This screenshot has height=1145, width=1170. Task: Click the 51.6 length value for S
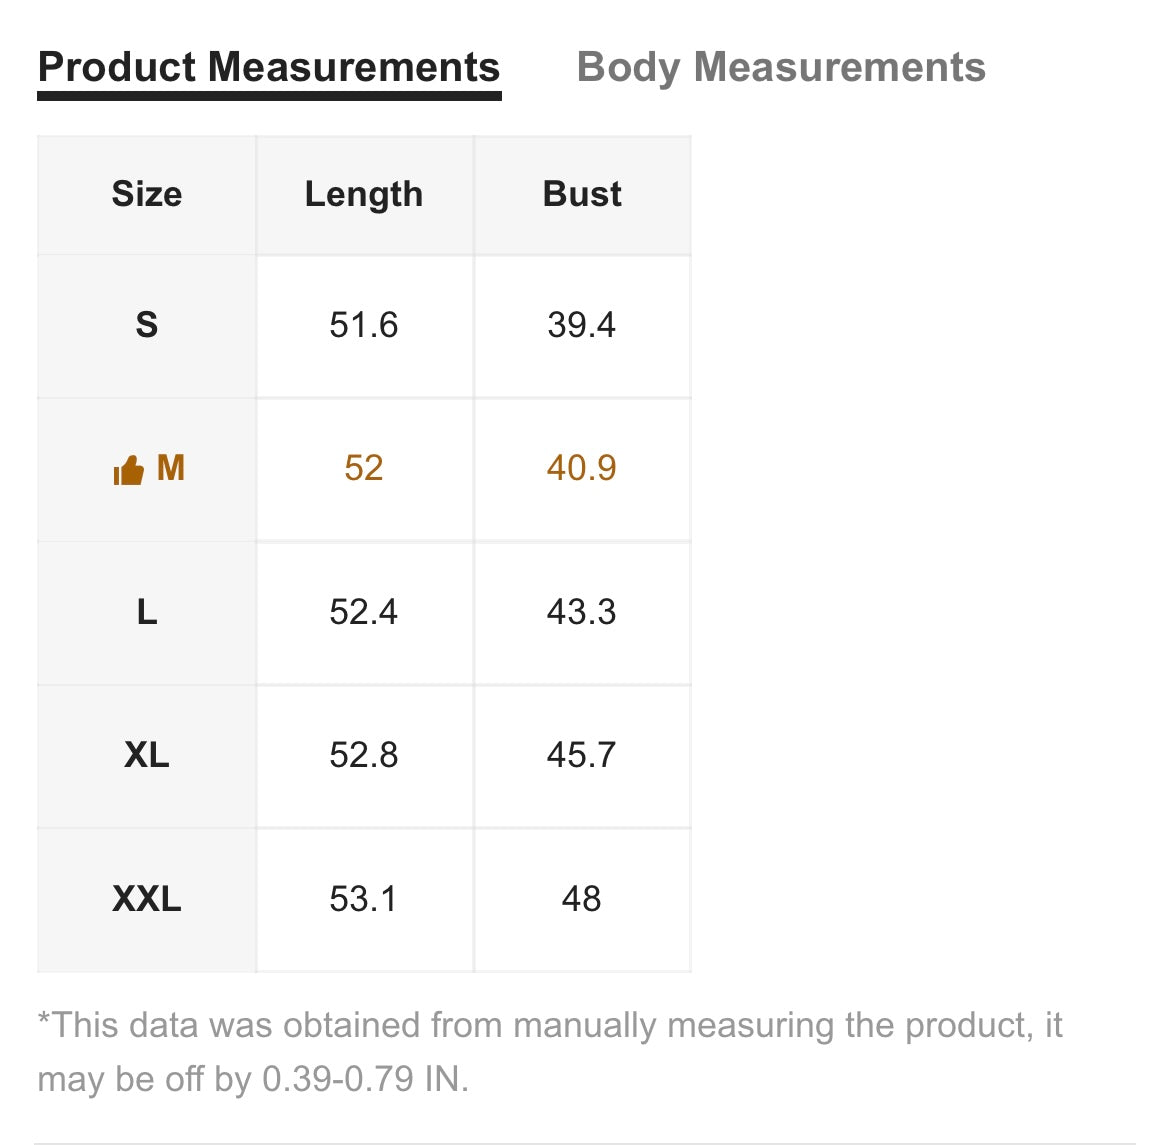(364, 325)
